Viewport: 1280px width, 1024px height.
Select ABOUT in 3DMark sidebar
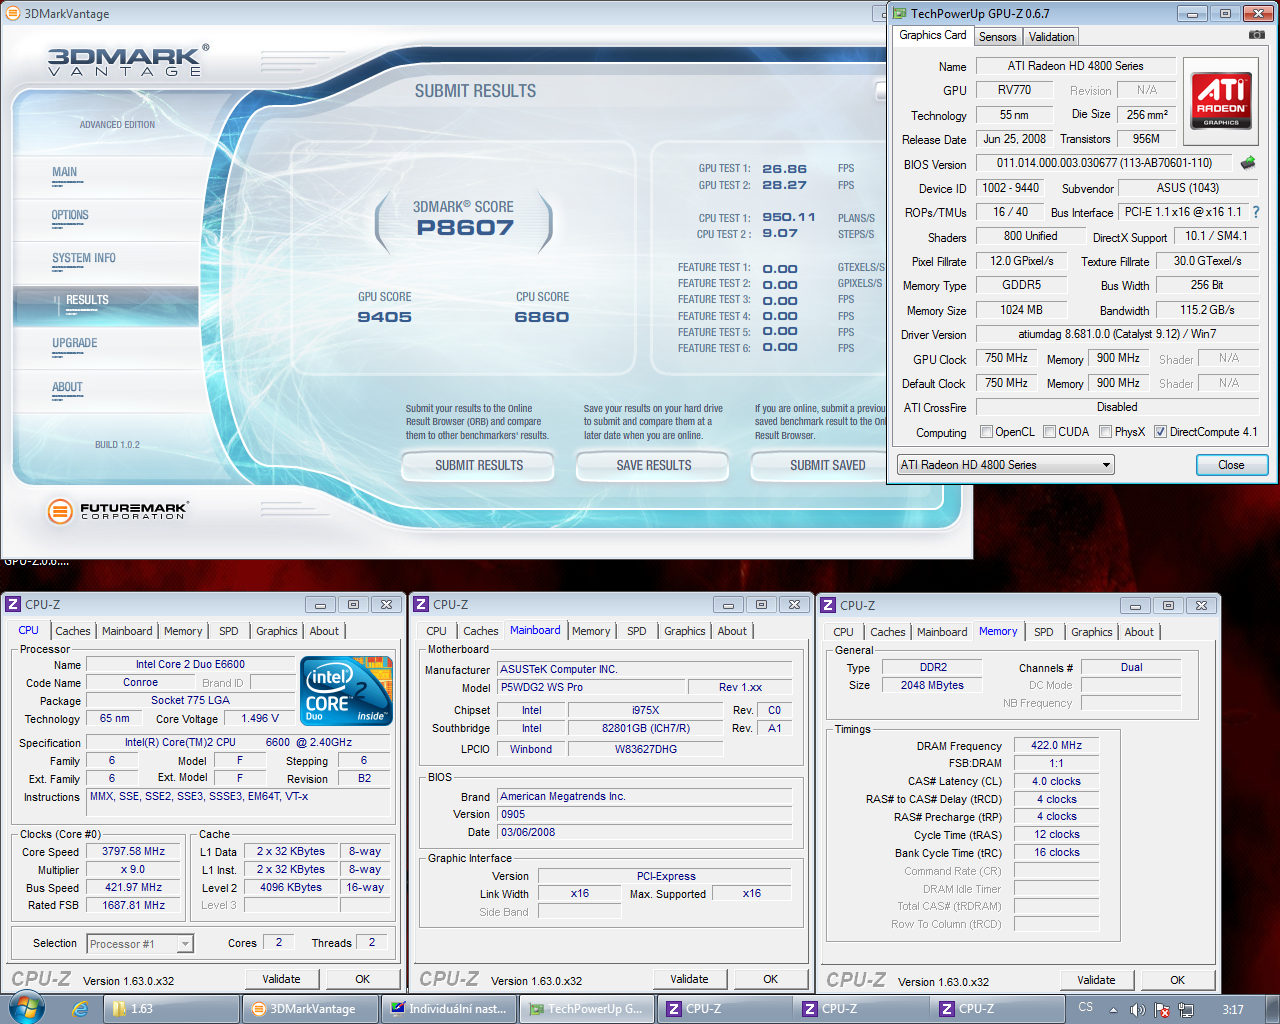pyautogui.click(x=67, y=387)
